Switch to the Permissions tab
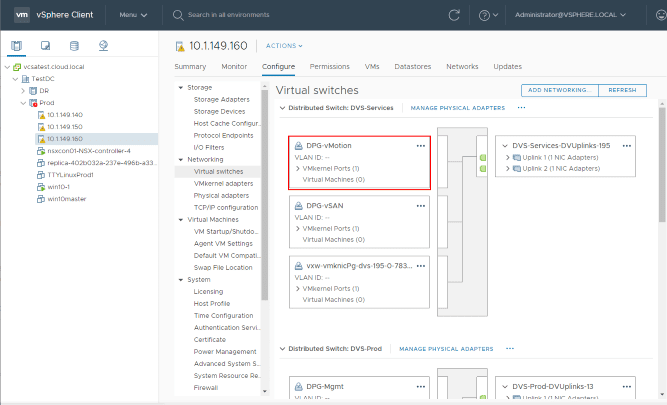 [329, 66]
